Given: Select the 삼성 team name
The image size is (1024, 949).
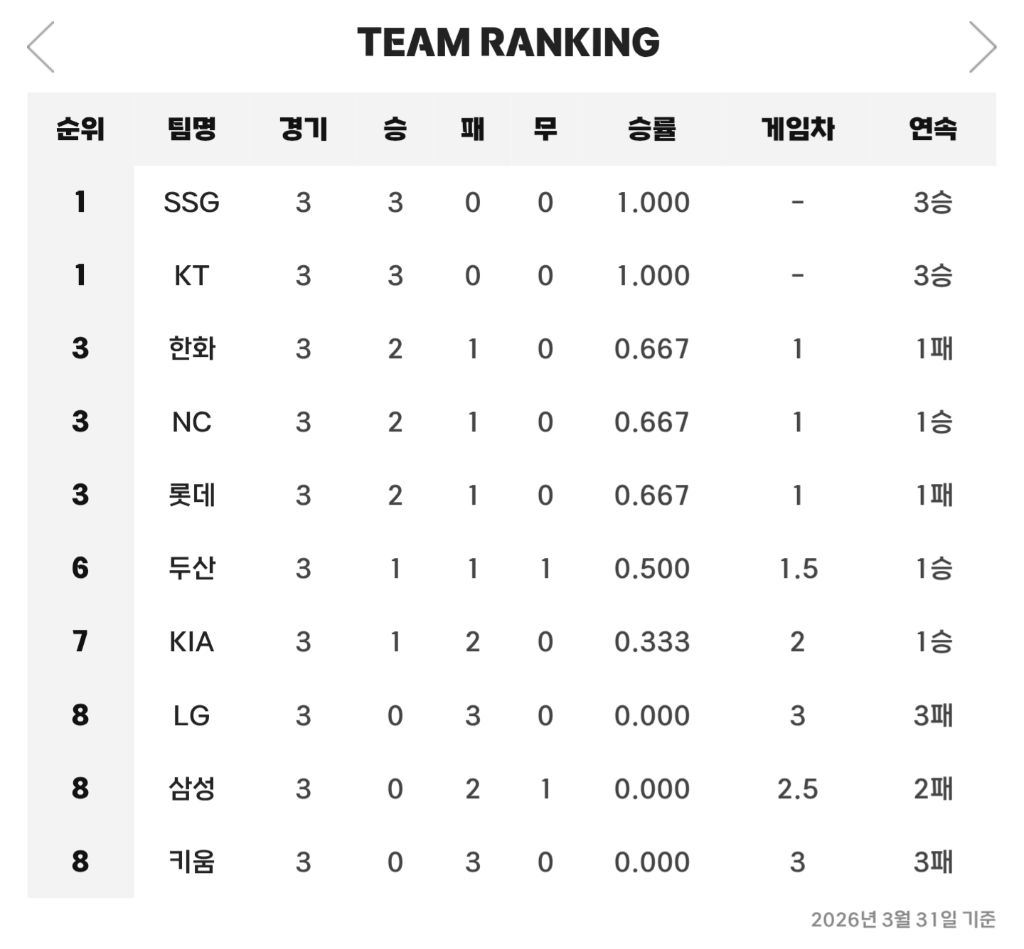Looking at the screenshot, I should pyautogui.click(x=191, y=788).
